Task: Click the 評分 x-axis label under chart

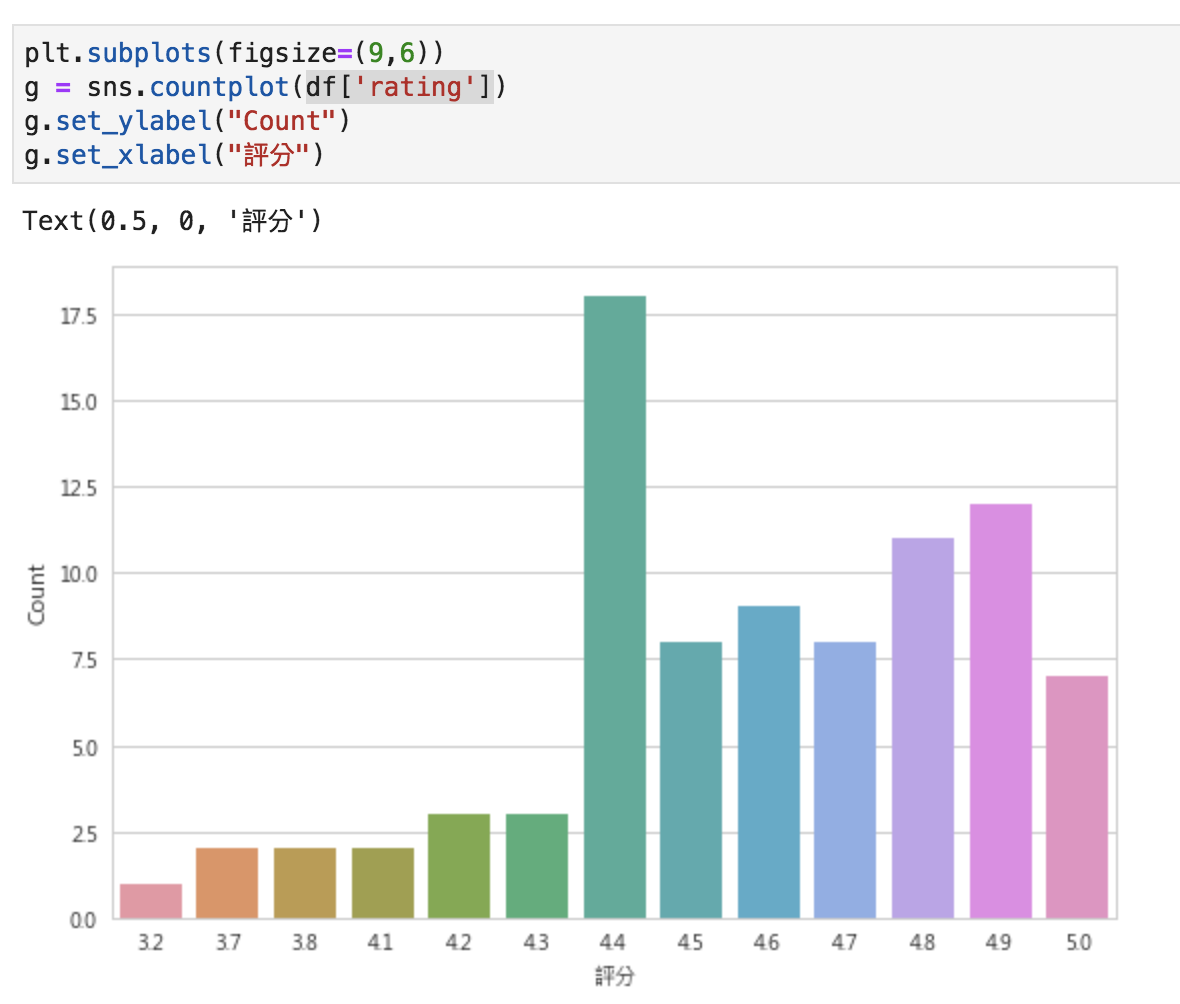Action: coord(615,976)
